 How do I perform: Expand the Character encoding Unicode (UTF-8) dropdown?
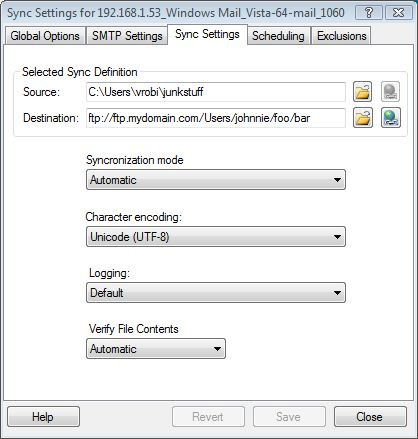click(216, 237)
